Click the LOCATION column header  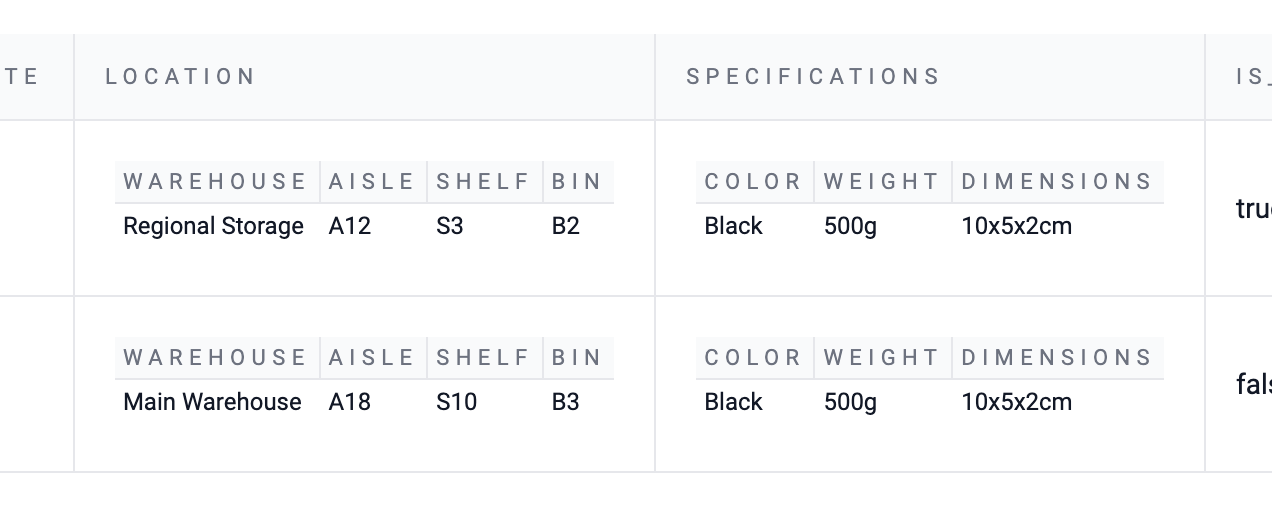pyautogui.click(x=181, y=77)
